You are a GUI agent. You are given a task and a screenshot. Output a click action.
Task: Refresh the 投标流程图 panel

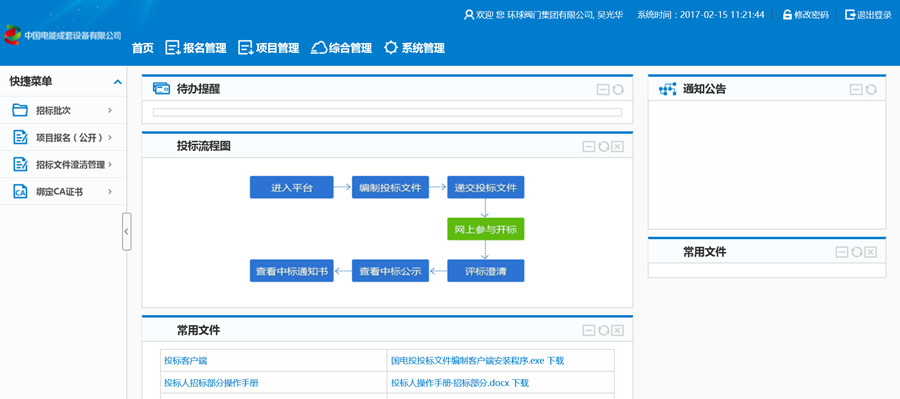[x=603, y=146]
